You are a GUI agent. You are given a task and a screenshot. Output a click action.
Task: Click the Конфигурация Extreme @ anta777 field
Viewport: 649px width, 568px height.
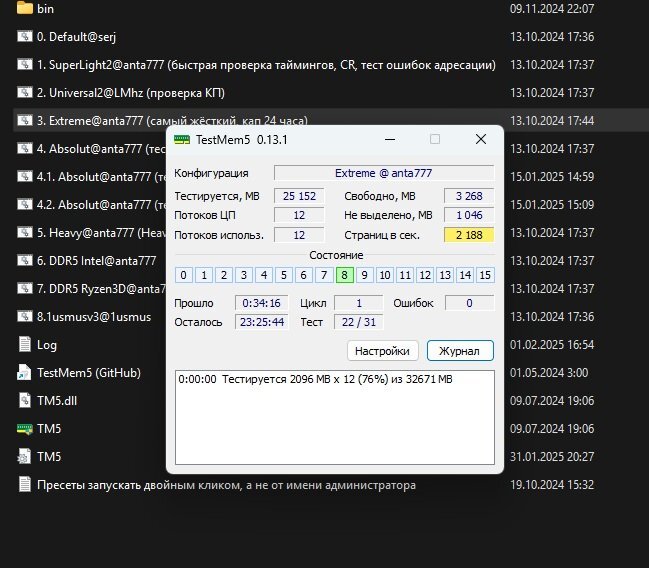tap(383, 173)
